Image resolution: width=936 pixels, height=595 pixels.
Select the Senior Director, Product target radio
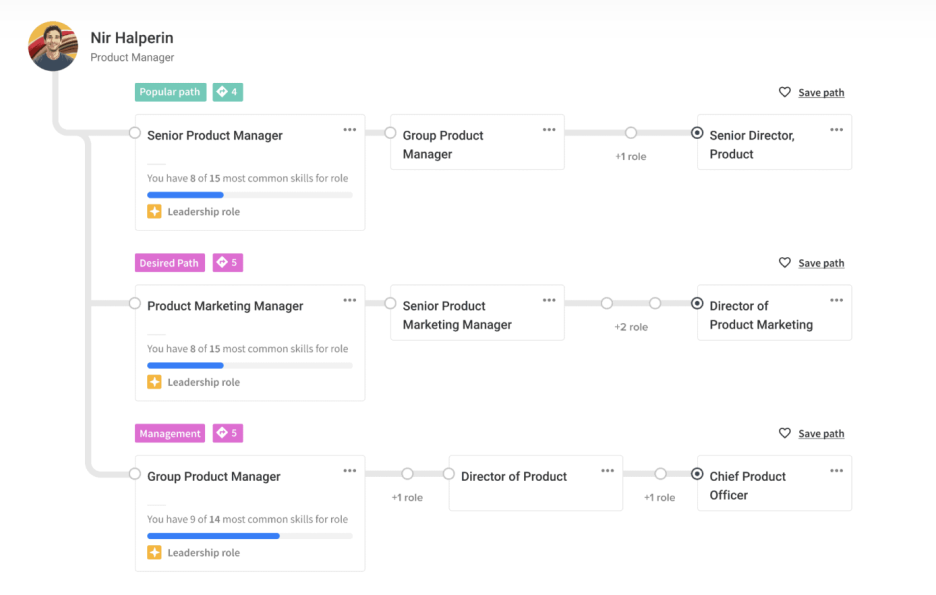tap(697, 133)
